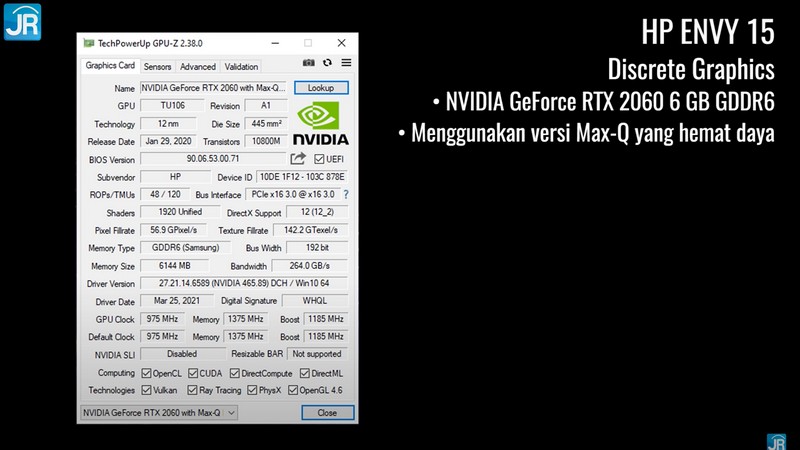Click the ROPs/TMUs value 48 / 120
800x450 pixels.
point(165,194)
